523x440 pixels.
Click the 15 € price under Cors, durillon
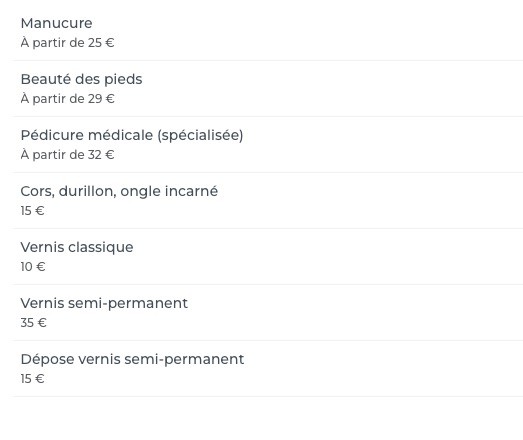[x=32, y=211]
